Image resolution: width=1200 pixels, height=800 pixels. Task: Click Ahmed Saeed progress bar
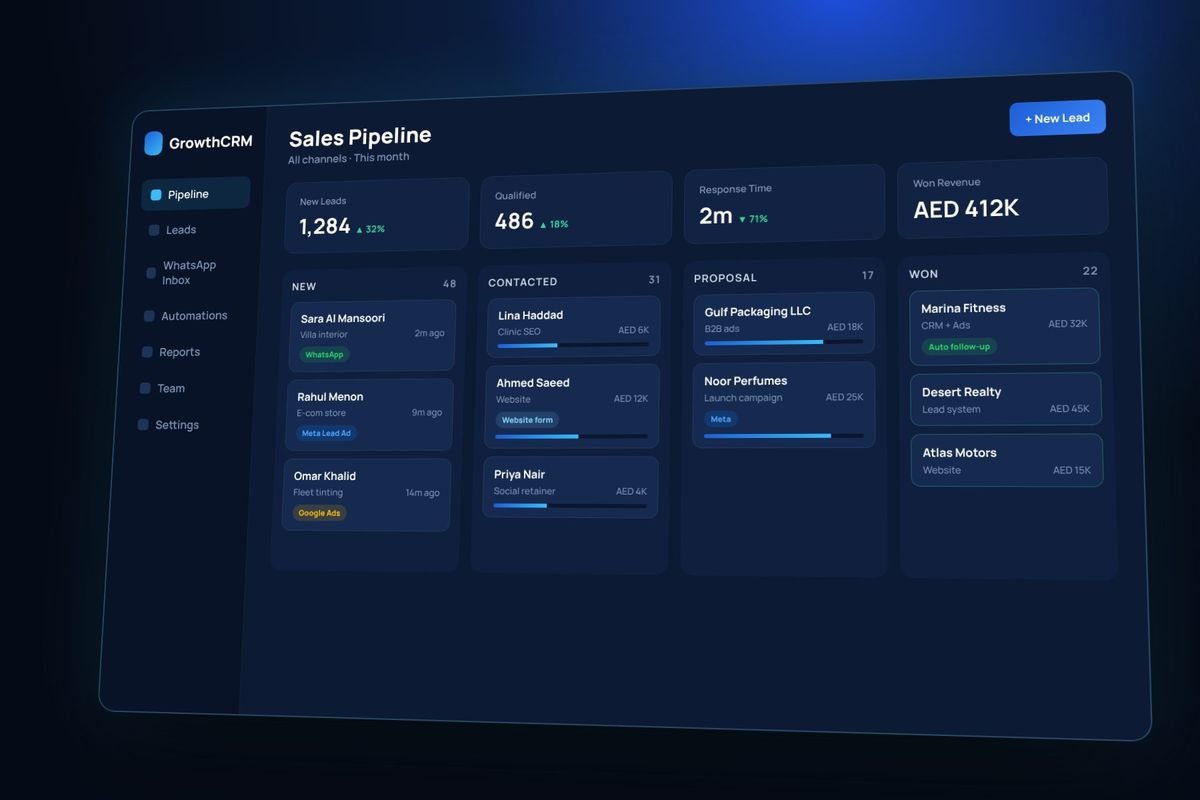click(571, 436)
